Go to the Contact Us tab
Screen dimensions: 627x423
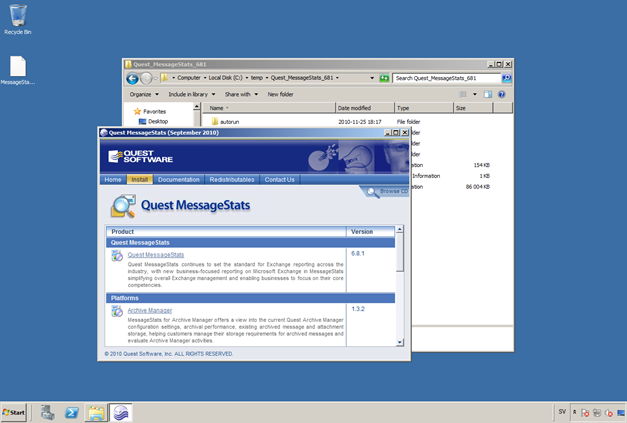(280, 180)
